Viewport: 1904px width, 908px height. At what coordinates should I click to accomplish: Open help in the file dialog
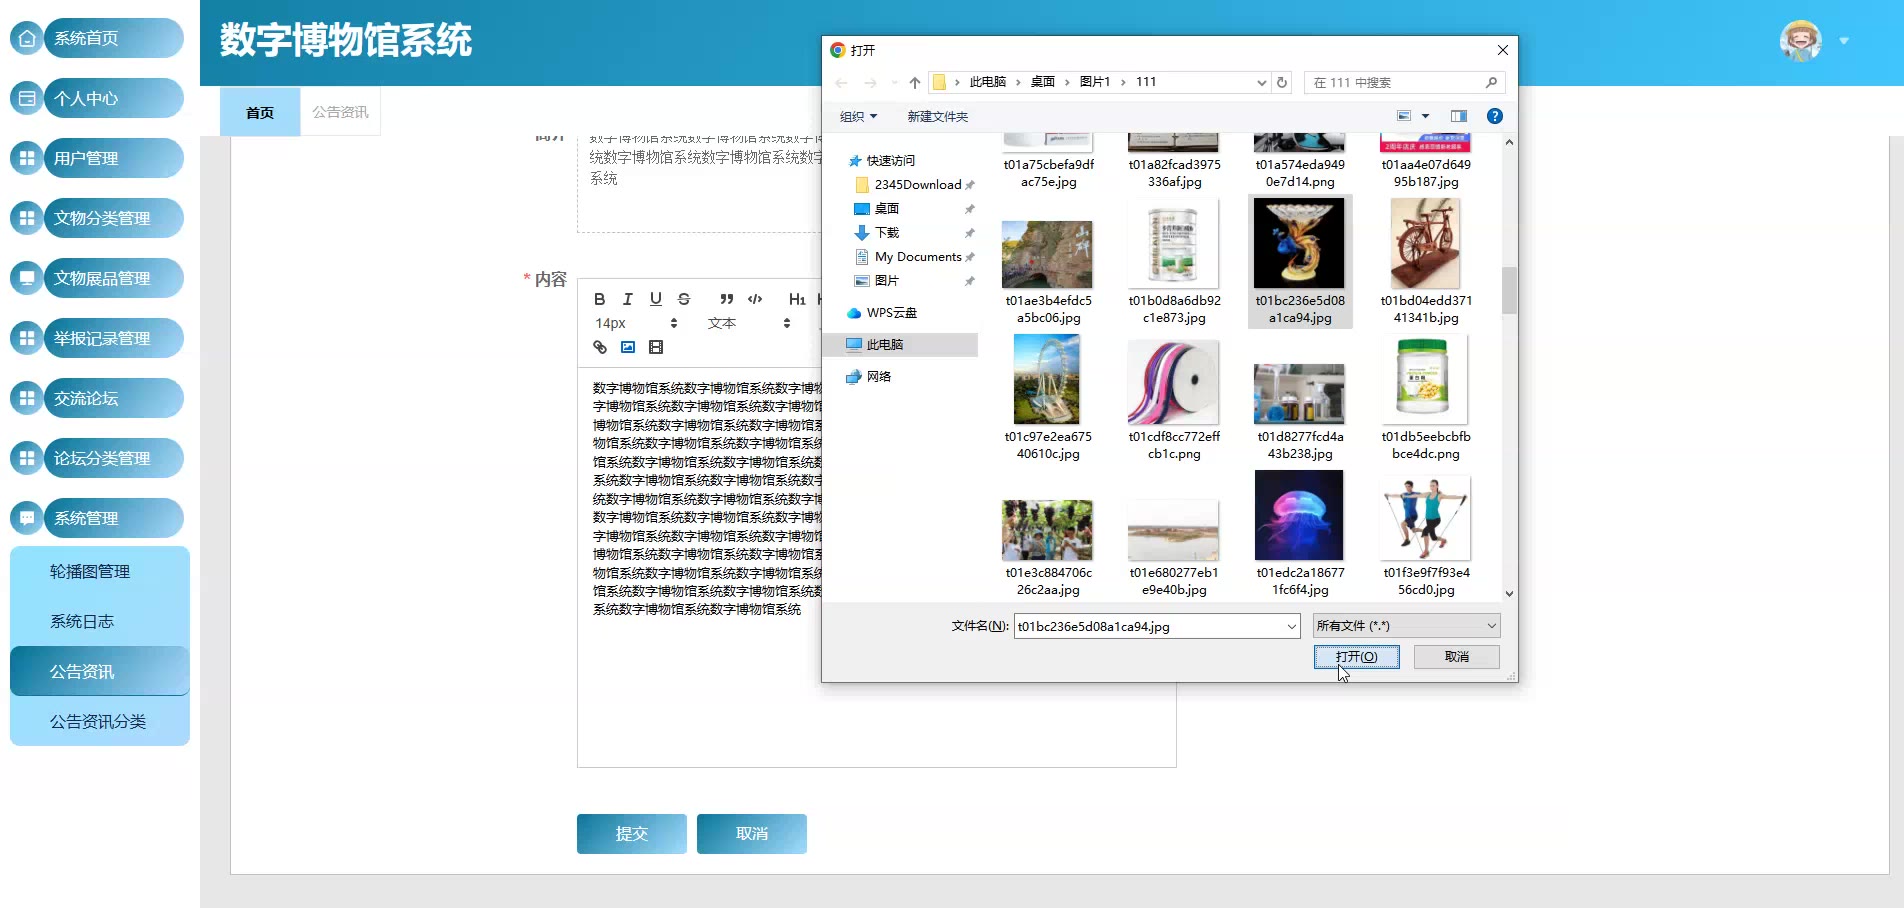(1495, 116)
